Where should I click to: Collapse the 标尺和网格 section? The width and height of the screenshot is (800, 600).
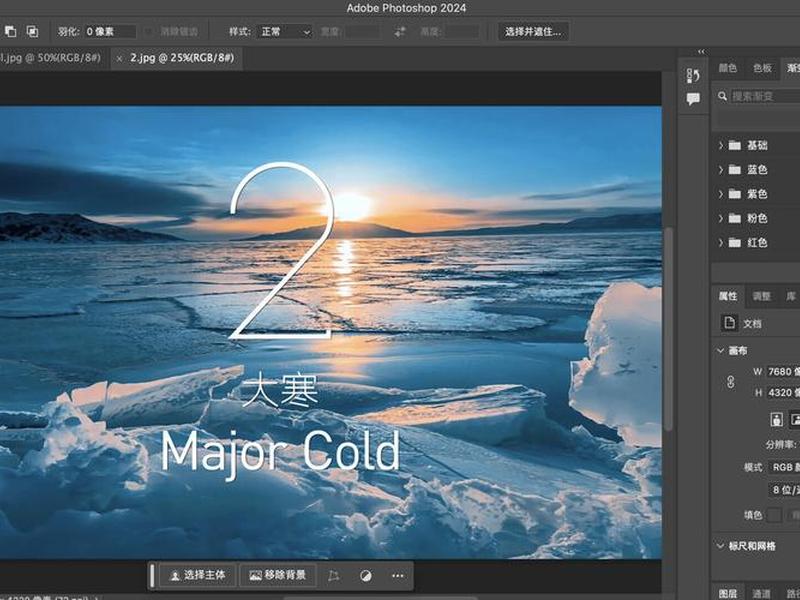click(x=720, y=546)
